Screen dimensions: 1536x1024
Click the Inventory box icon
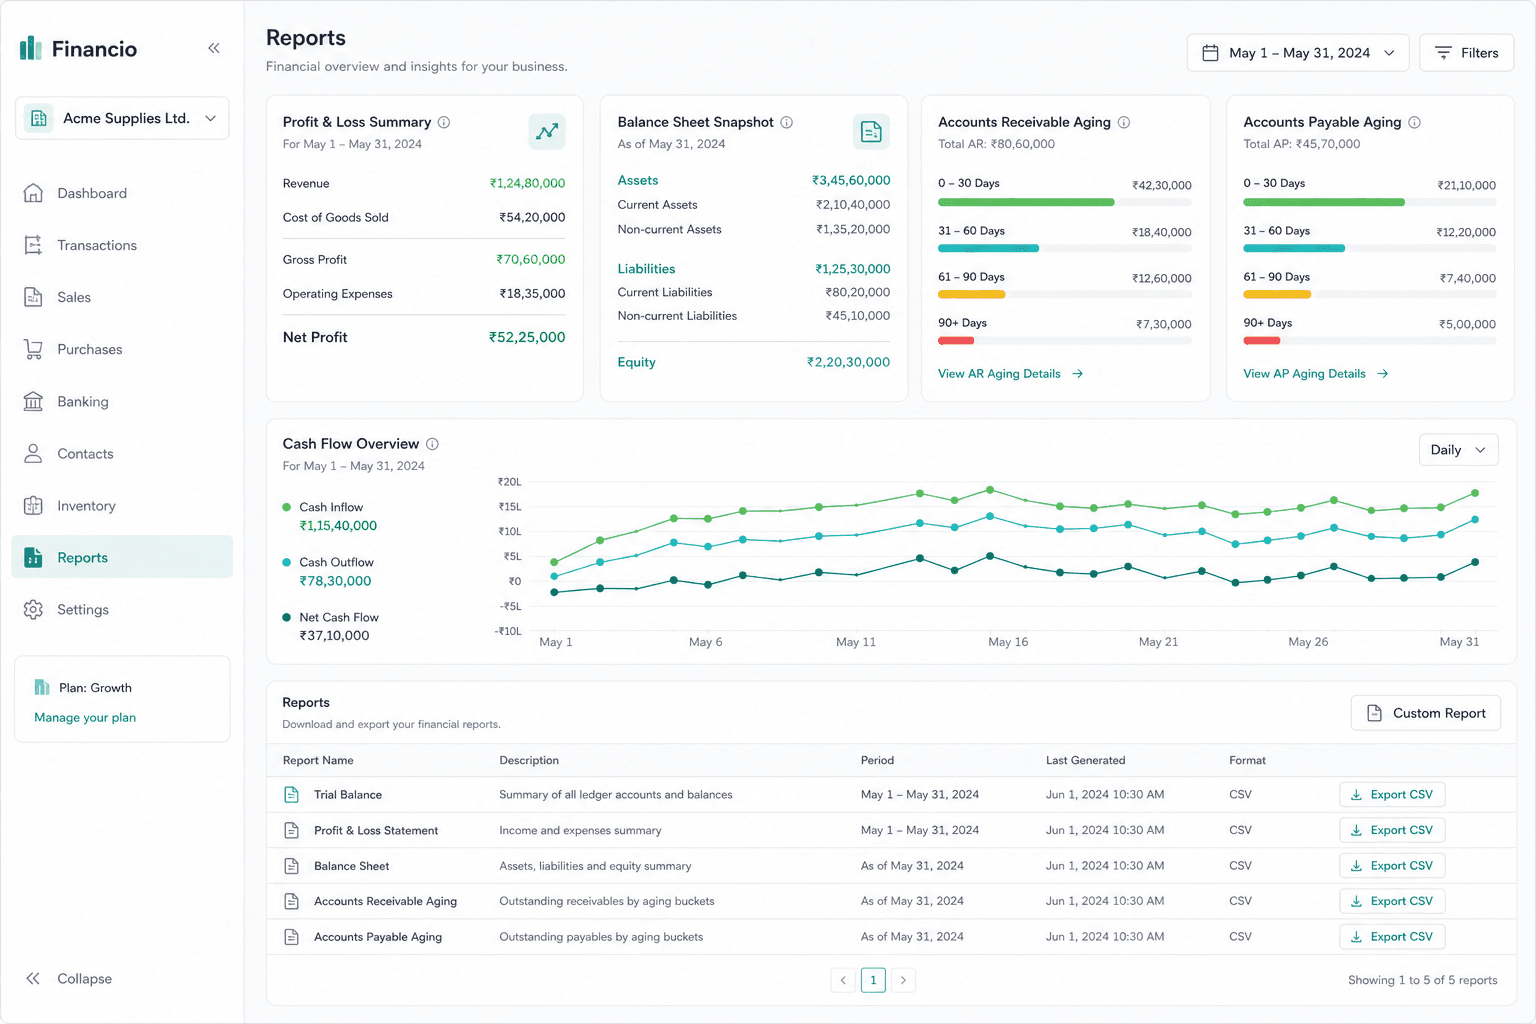33,505
